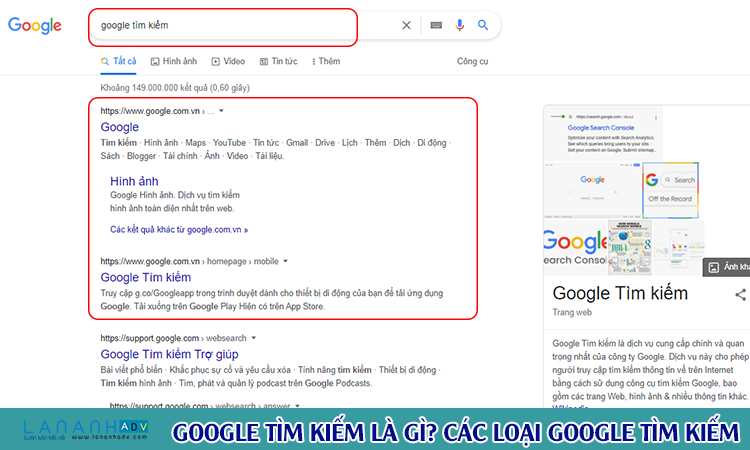Share the Google Tìm kiếm knowledge panel
This screenshot has height=450, width=750.
click(740, 295)
